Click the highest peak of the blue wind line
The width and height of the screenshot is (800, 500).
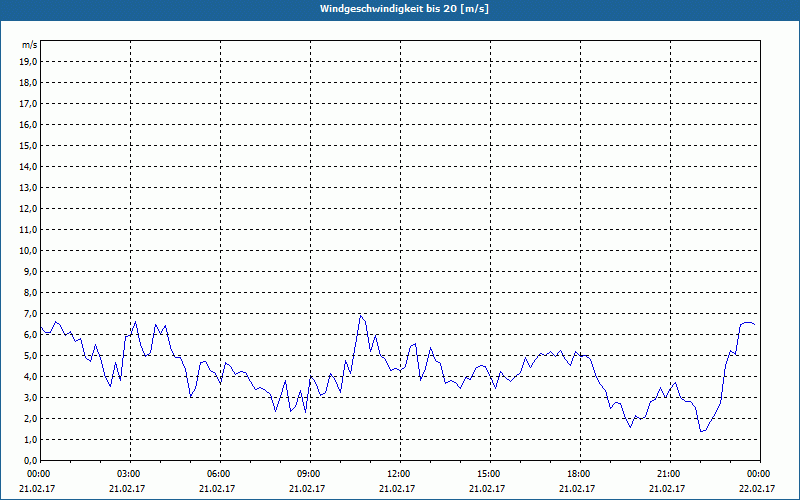pos(360,316)
